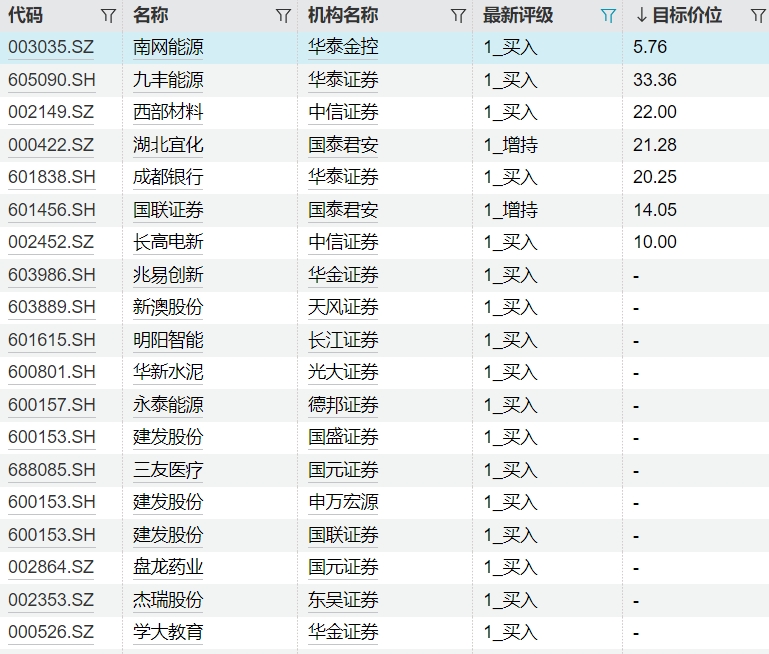Select the 长高电新 name cell
Viewport: 769px width, 654px height.
coord(168,242)
